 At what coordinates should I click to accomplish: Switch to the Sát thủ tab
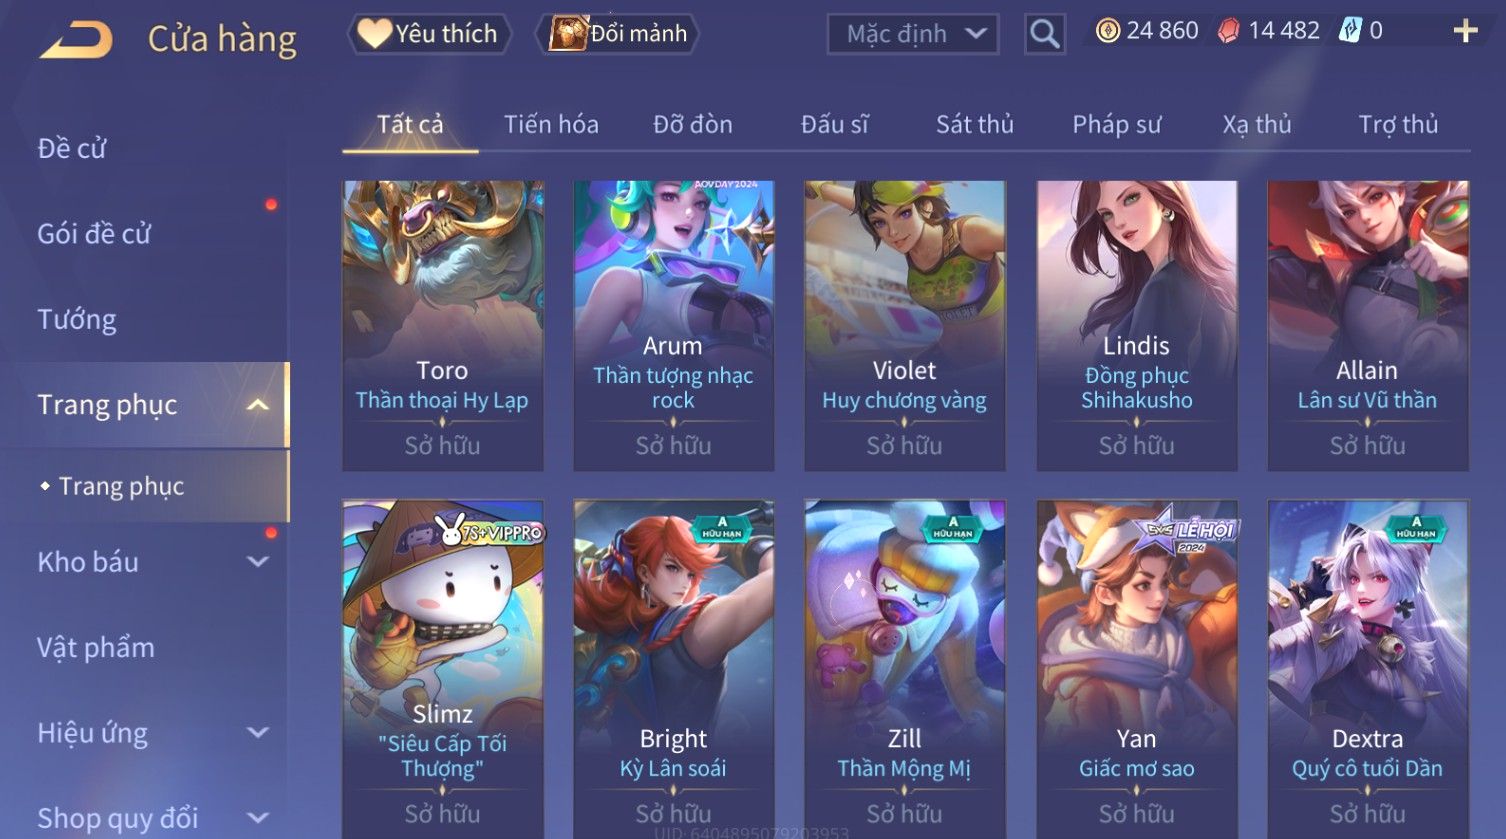pyautogui.click(x=975, y=124)
